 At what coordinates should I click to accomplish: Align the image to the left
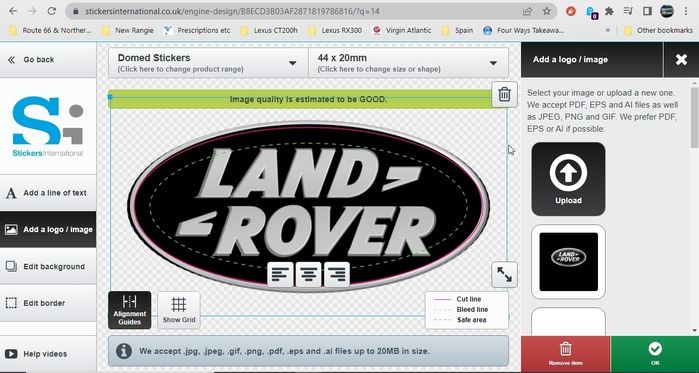(280, 275)
